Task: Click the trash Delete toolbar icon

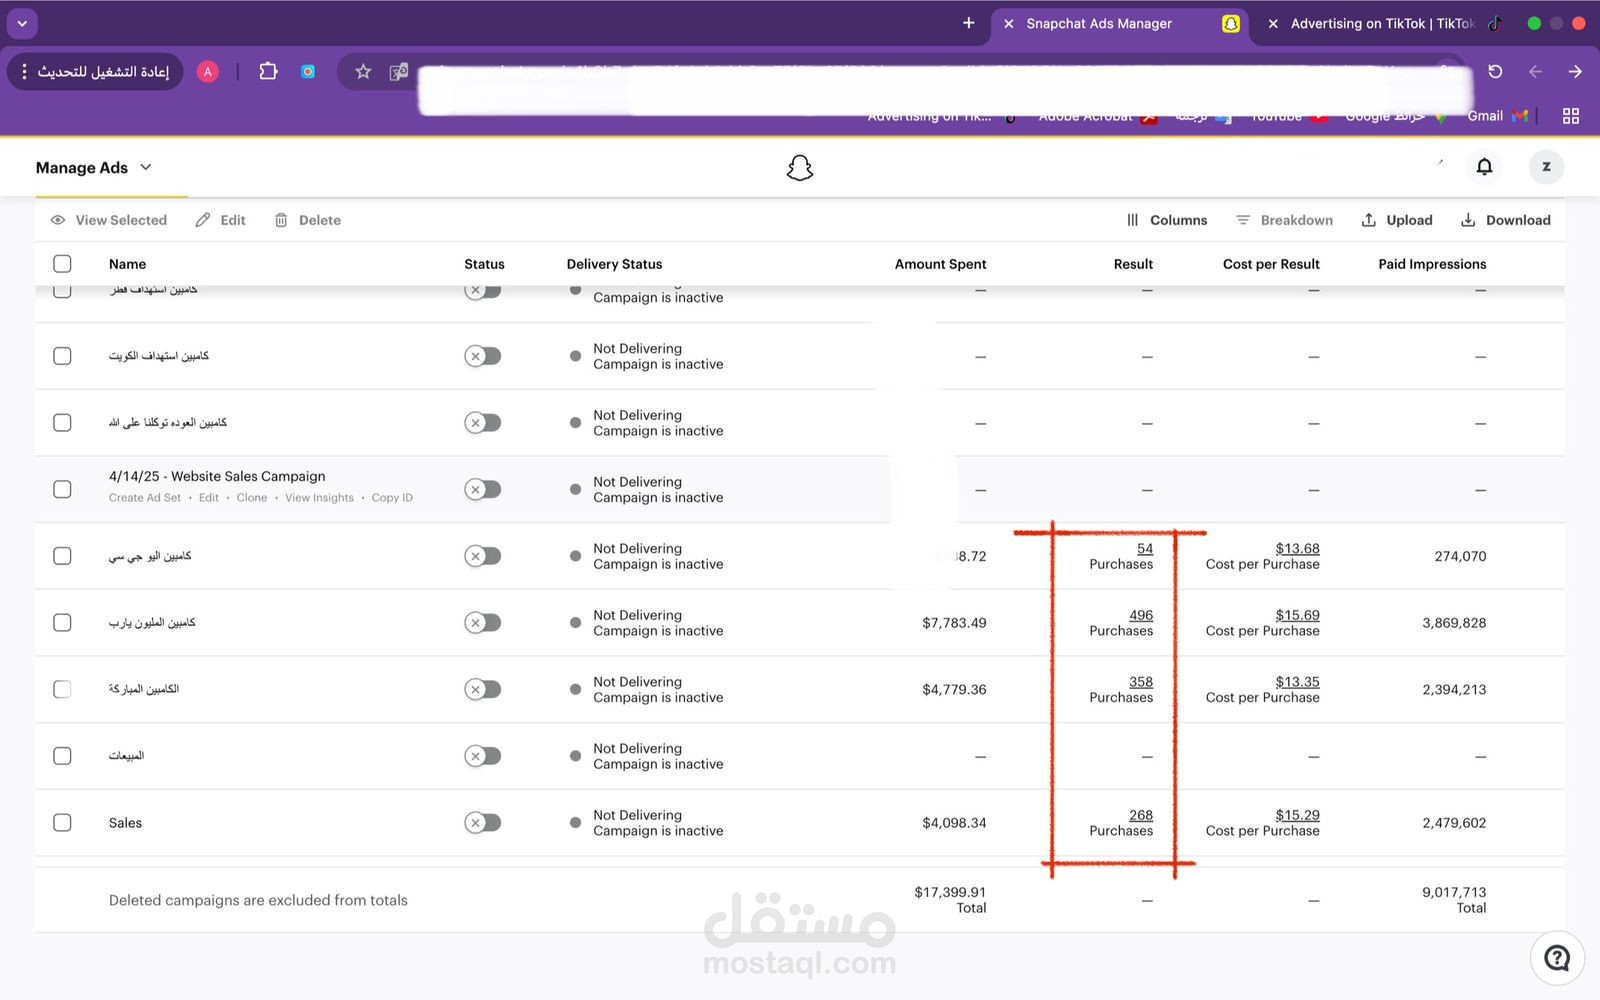Action: coord(281,220)
